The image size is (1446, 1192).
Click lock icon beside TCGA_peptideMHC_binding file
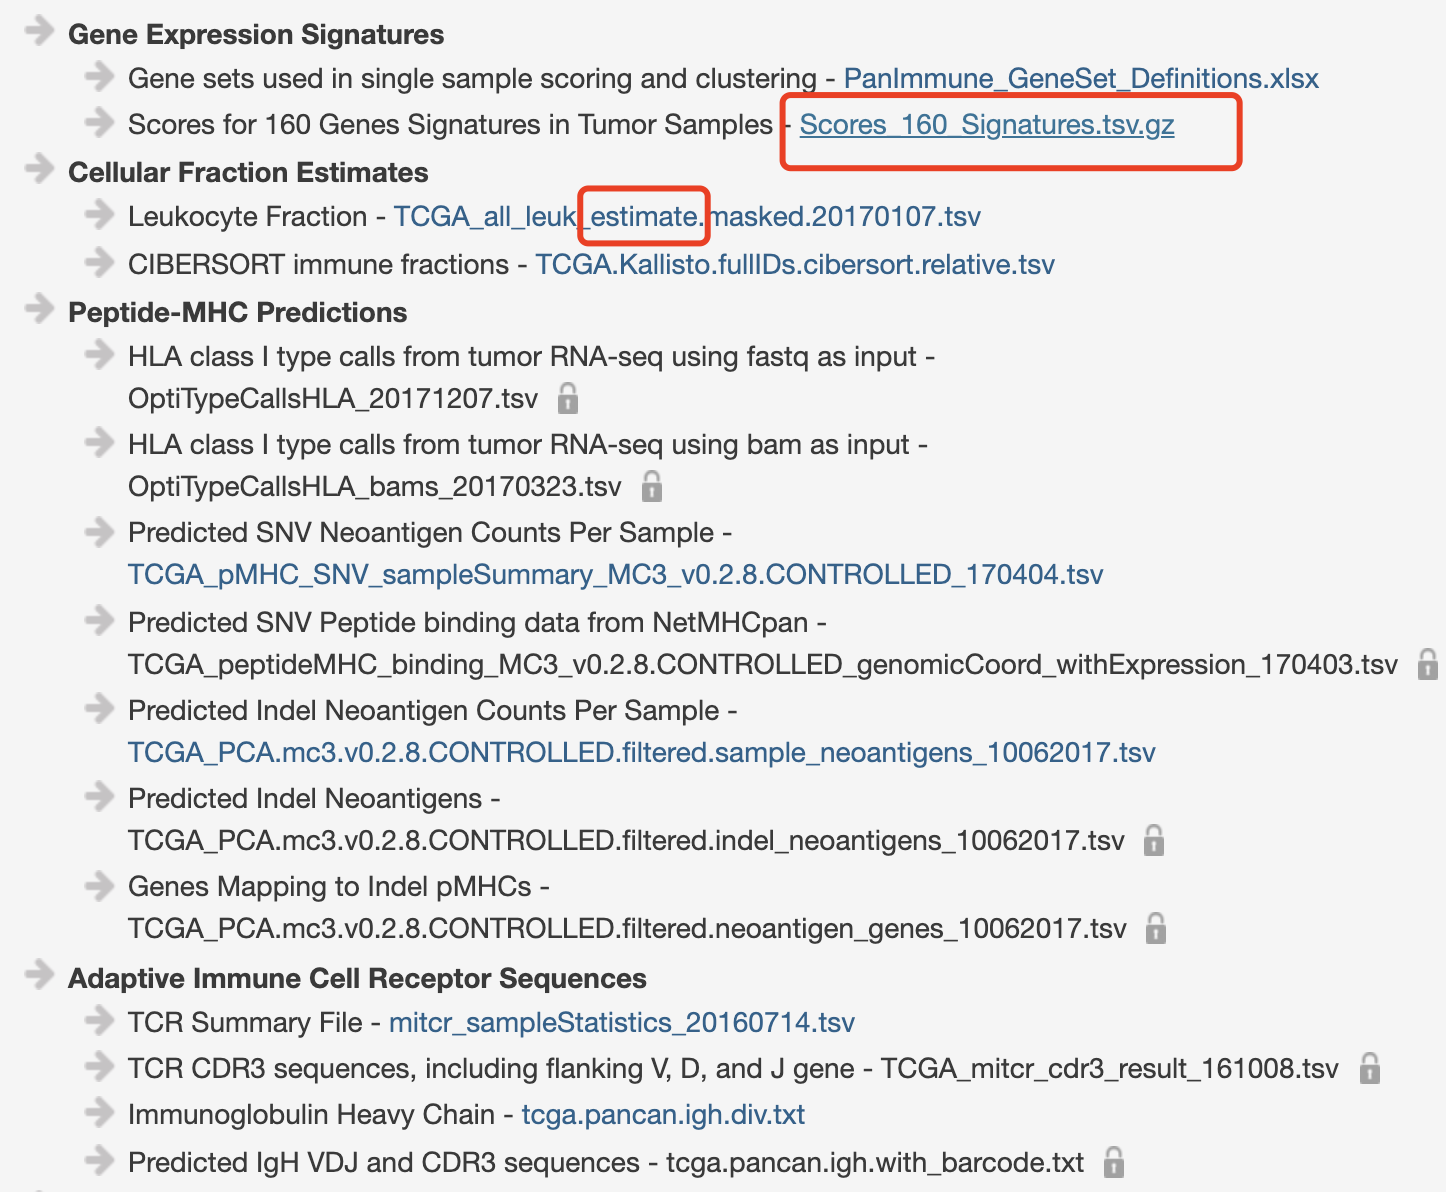(1428, 664)
